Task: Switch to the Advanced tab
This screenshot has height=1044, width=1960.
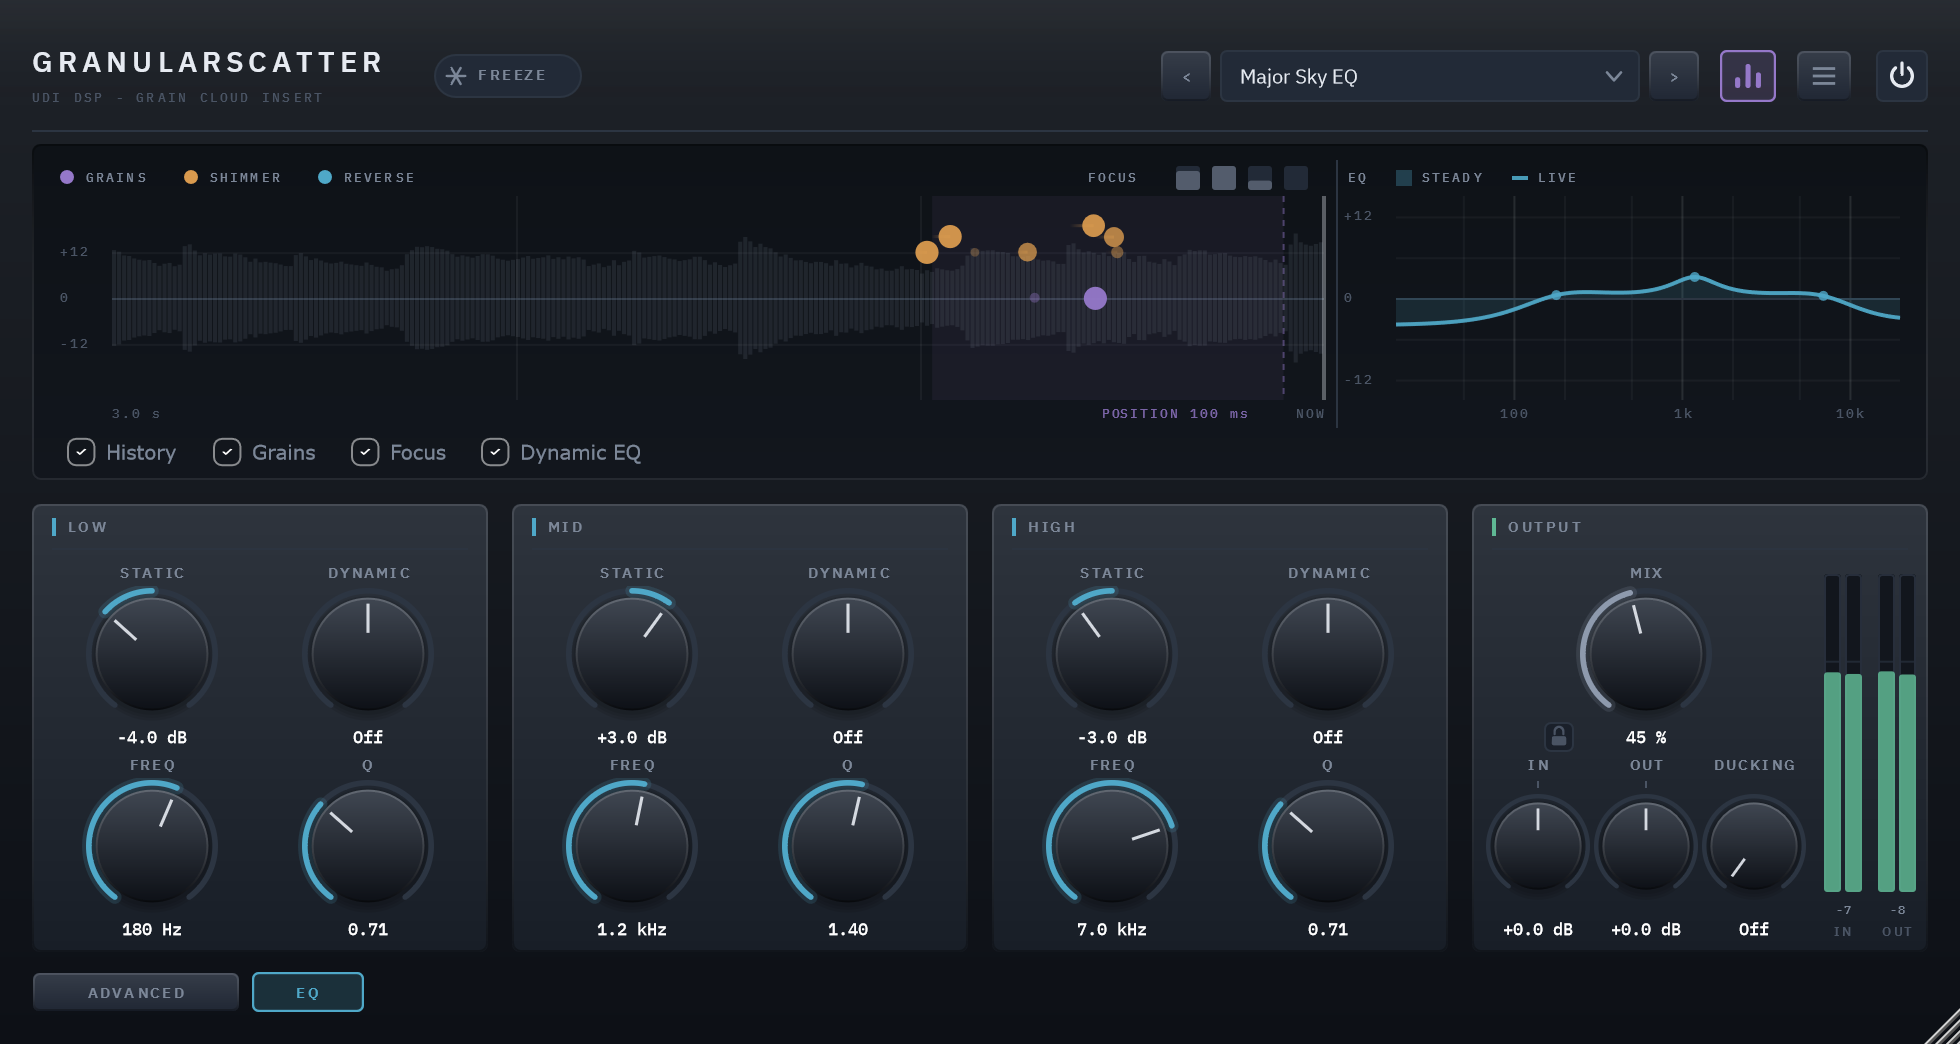Action: [x=136, y=992]
